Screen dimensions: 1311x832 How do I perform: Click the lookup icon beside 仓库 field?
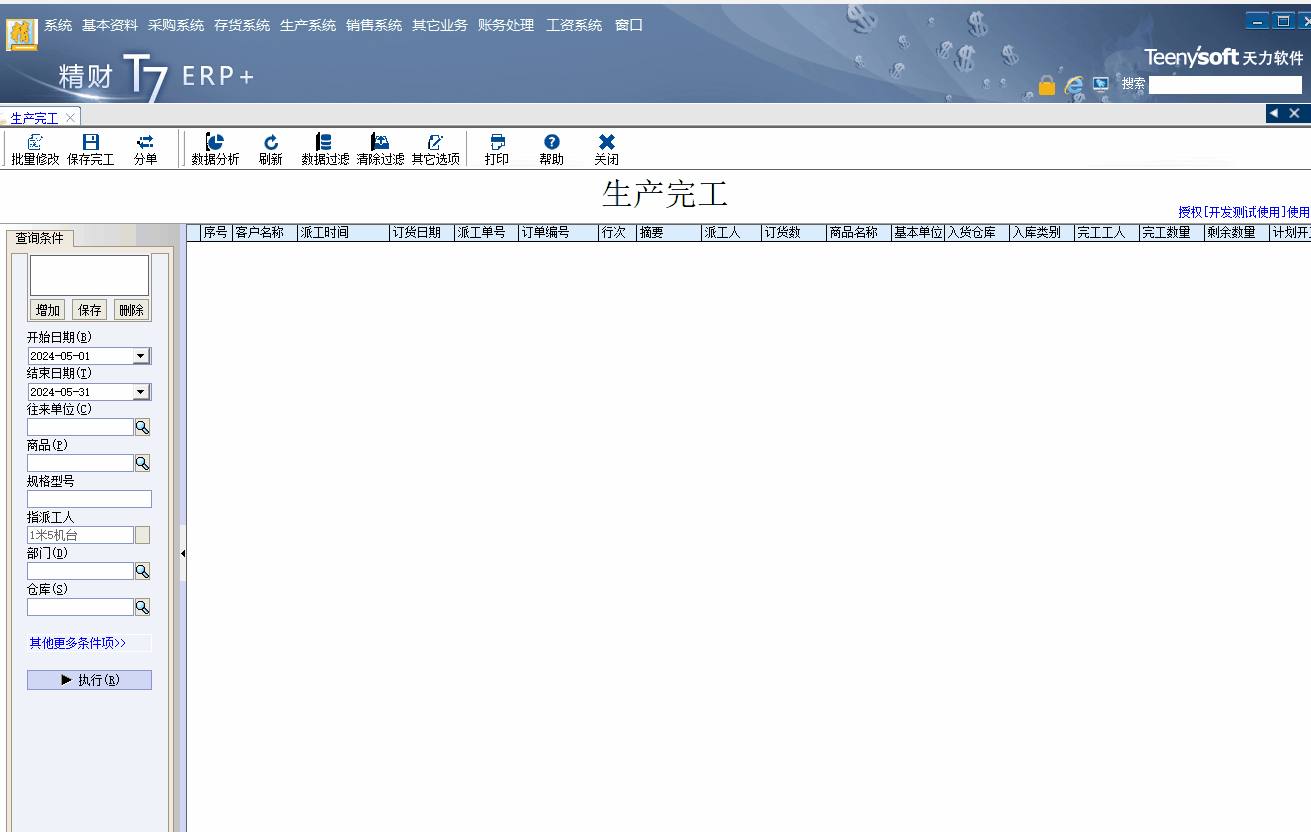click(142, 607)
